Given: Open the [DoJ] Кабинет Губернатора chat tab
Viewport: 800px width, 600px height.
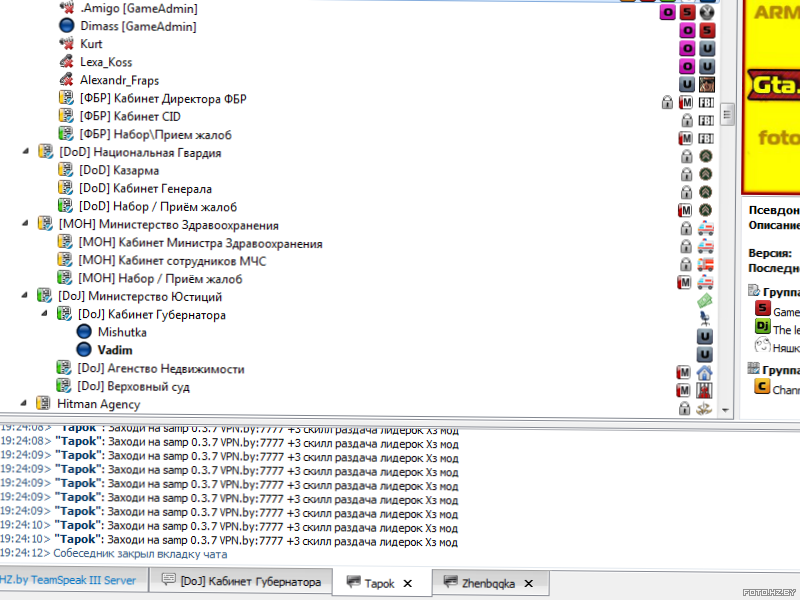Looking at the screenshot, I should pyautogui.click(x=241, y=582).
